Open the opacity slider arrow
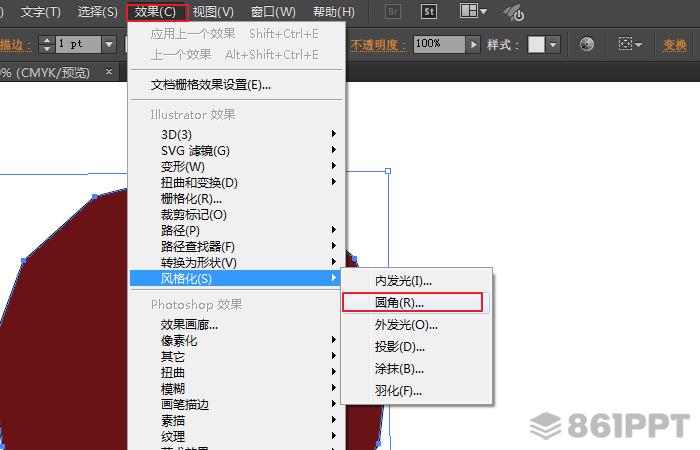 coord(473,44)
